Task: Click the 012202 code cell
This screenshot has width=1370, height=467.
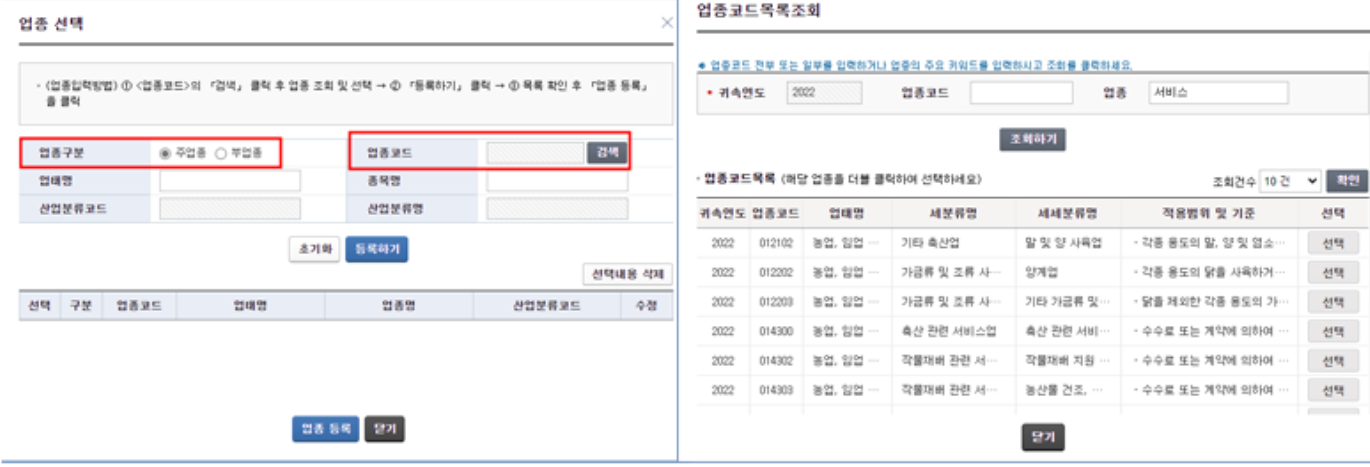Action: coord(776,273)
